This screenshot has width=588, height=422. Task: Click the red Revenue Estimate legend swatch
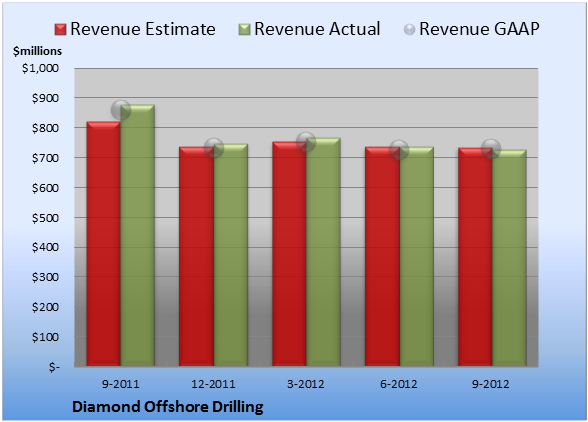coord(60,30)
